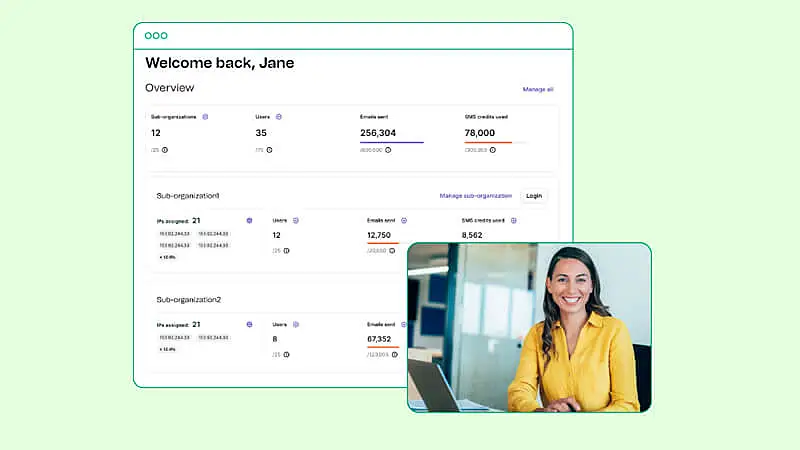Click icon beside Sub-organization1 SMS credits used
800x450 pixels.
514,220
